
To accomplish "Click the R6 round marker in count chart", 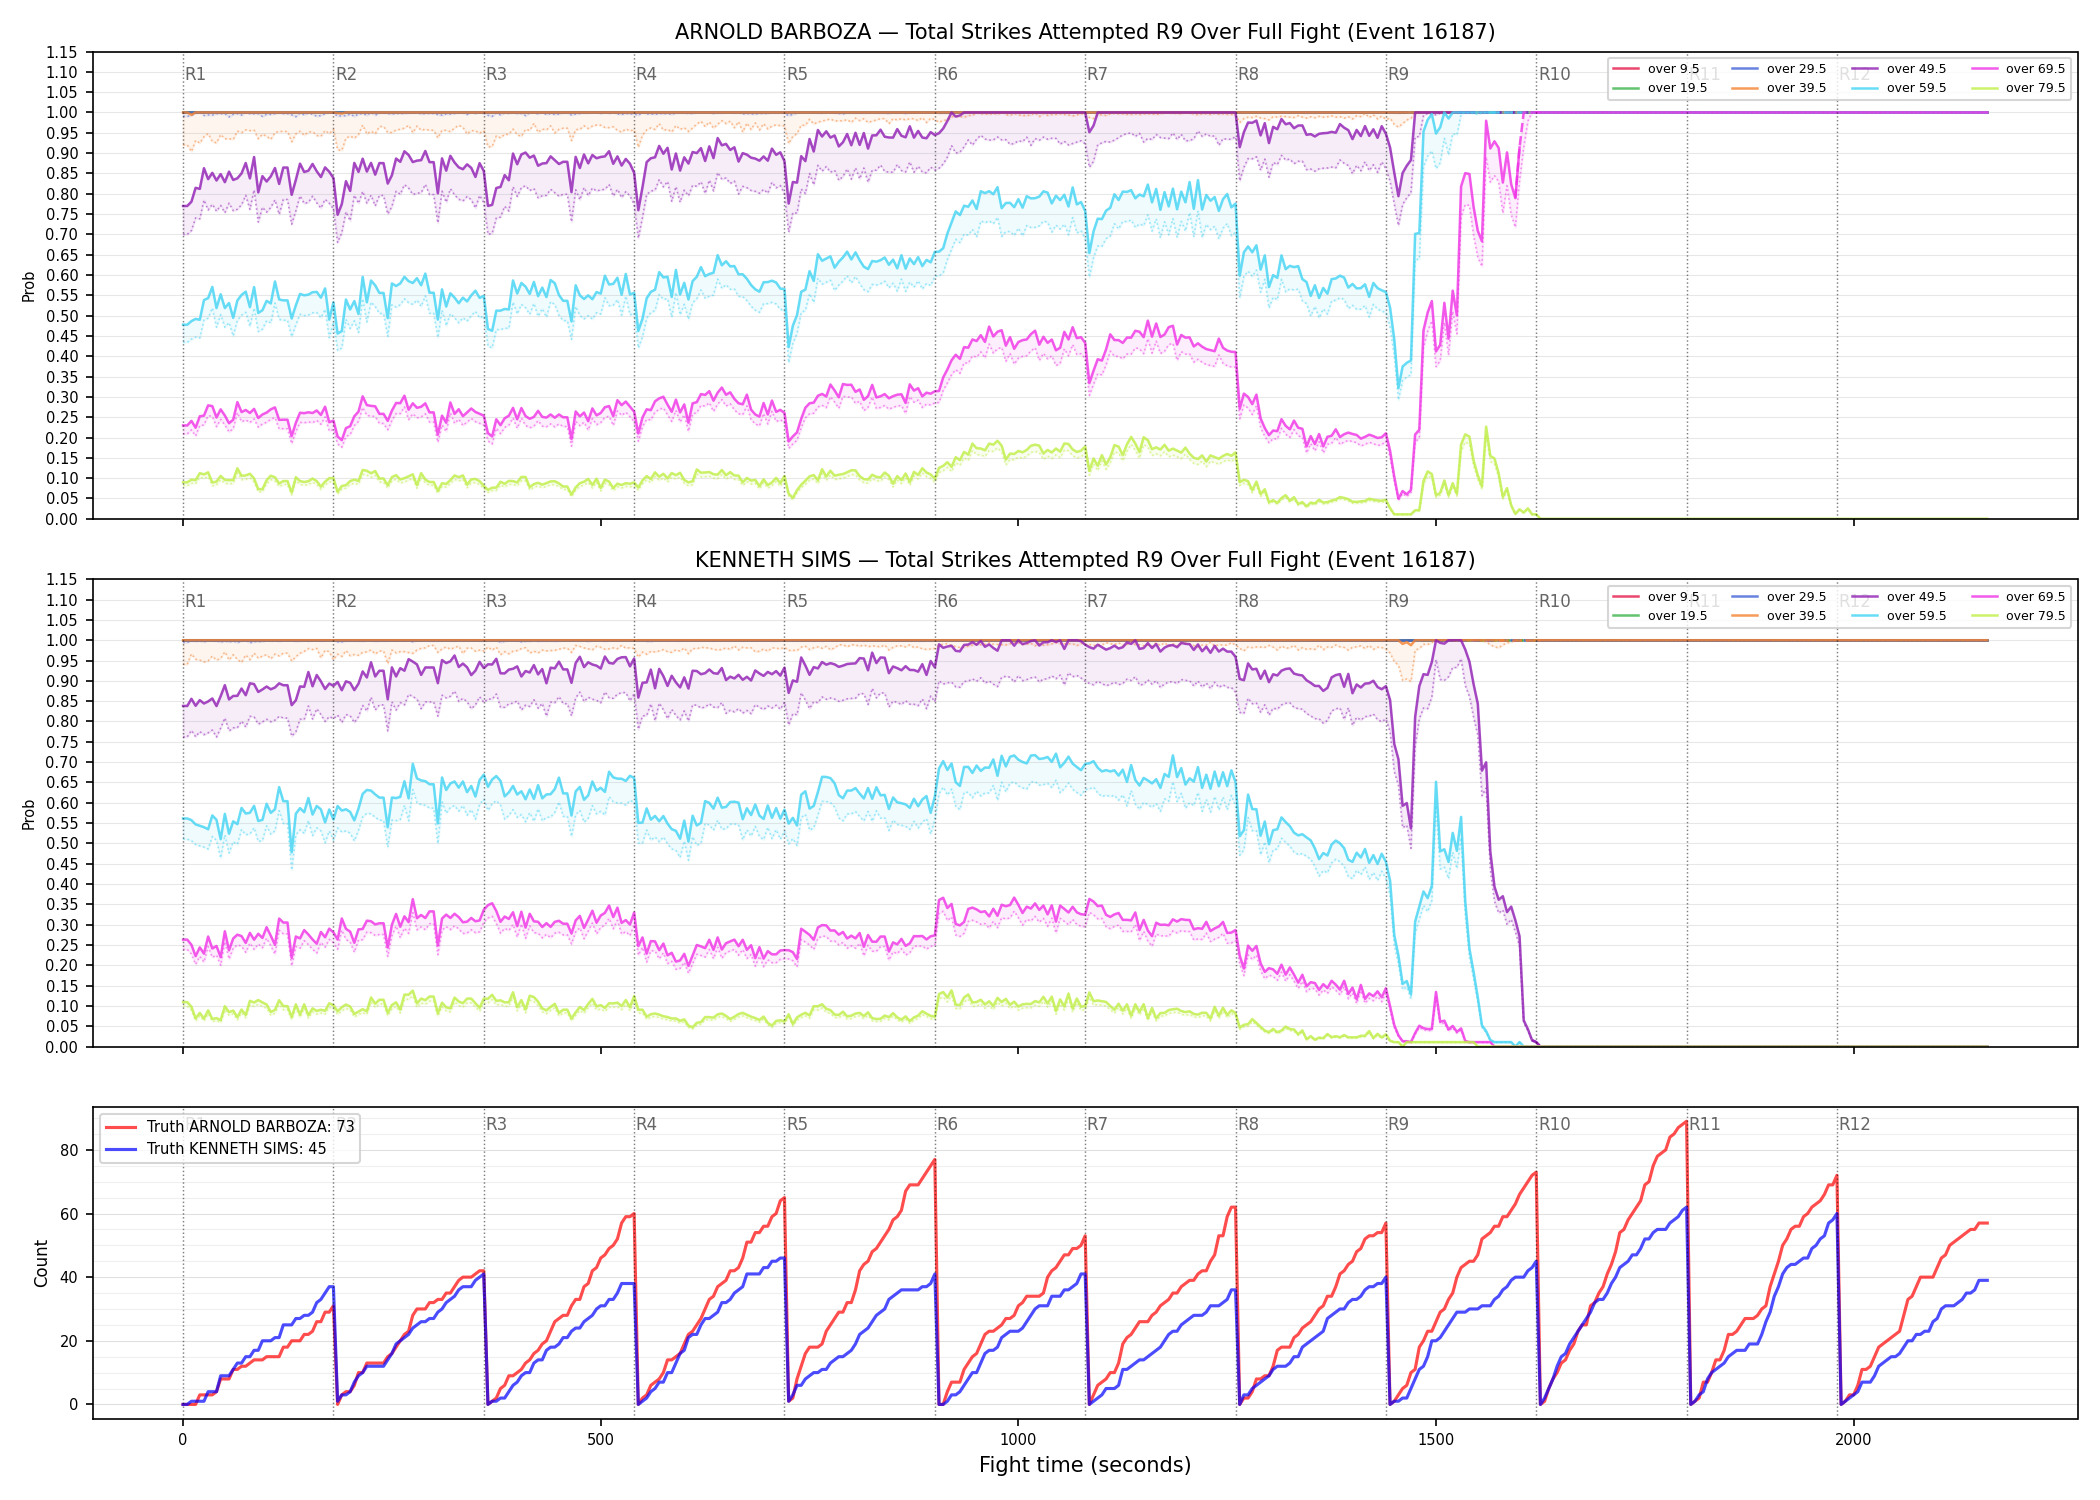I will [x=947, y=1124].
